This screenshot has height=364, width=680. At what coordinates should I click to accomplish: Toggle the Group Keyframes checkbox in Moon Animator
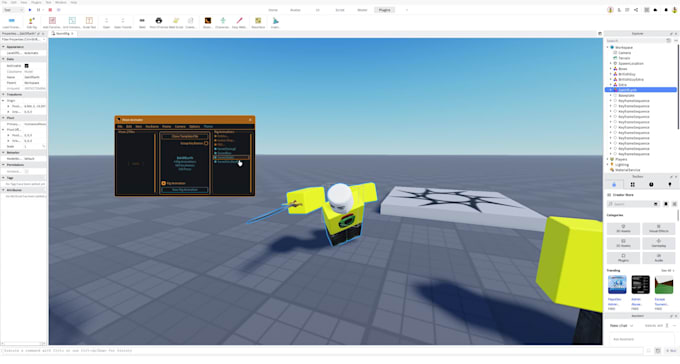206,143
